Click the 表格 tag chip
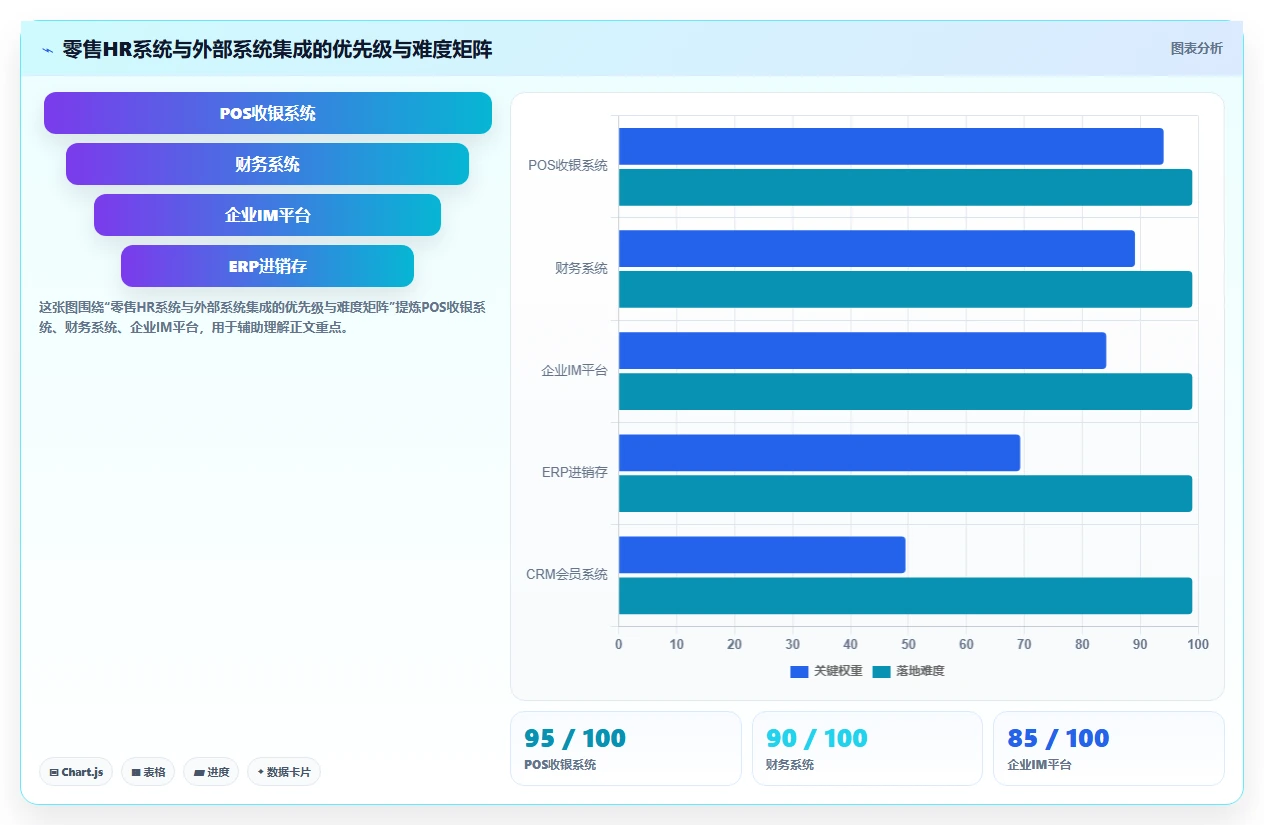 point(148,772)
